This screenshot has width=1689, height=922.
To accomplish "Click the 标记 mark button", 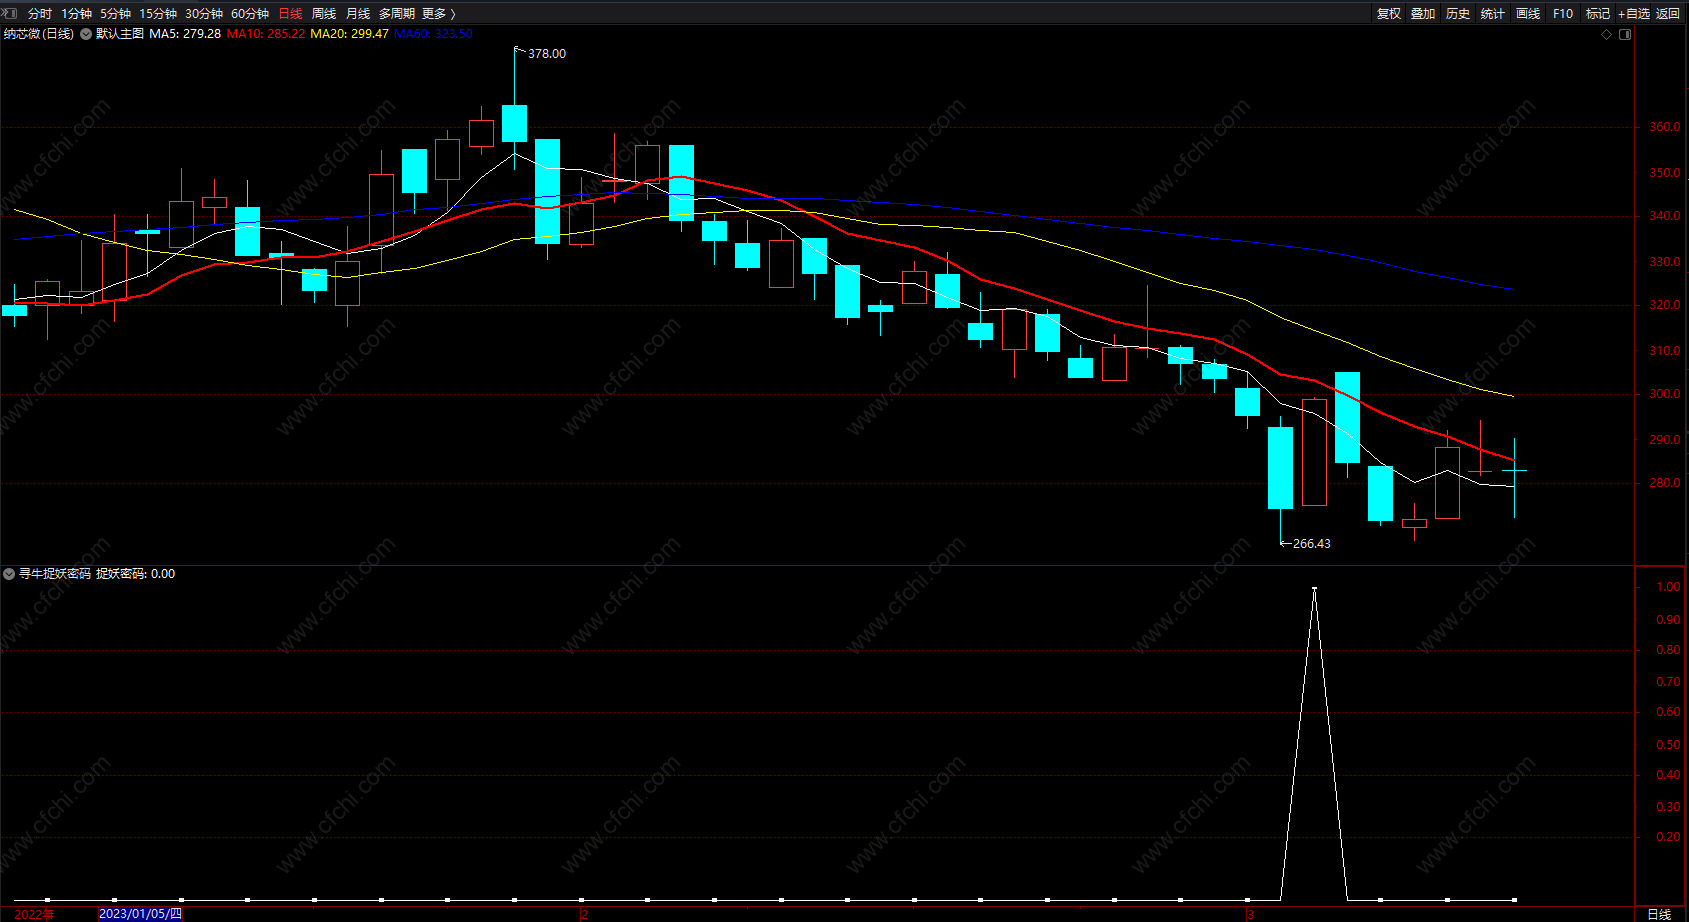I will tap(1598, 14).
